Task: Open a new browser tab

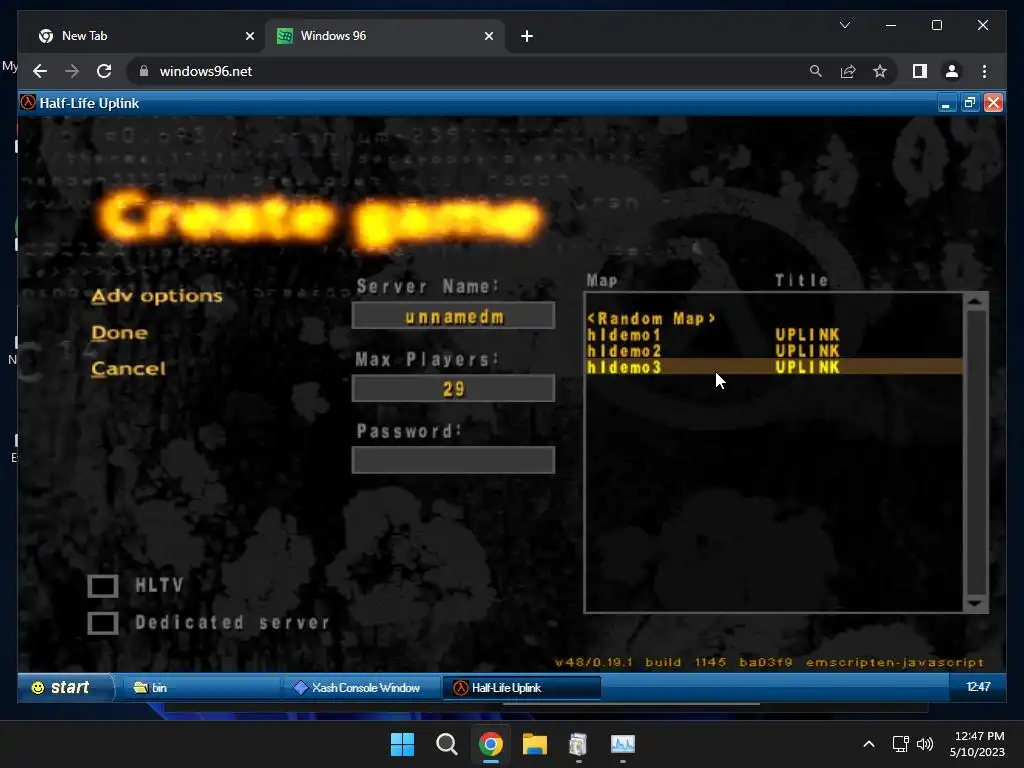Action: point(527,36)
